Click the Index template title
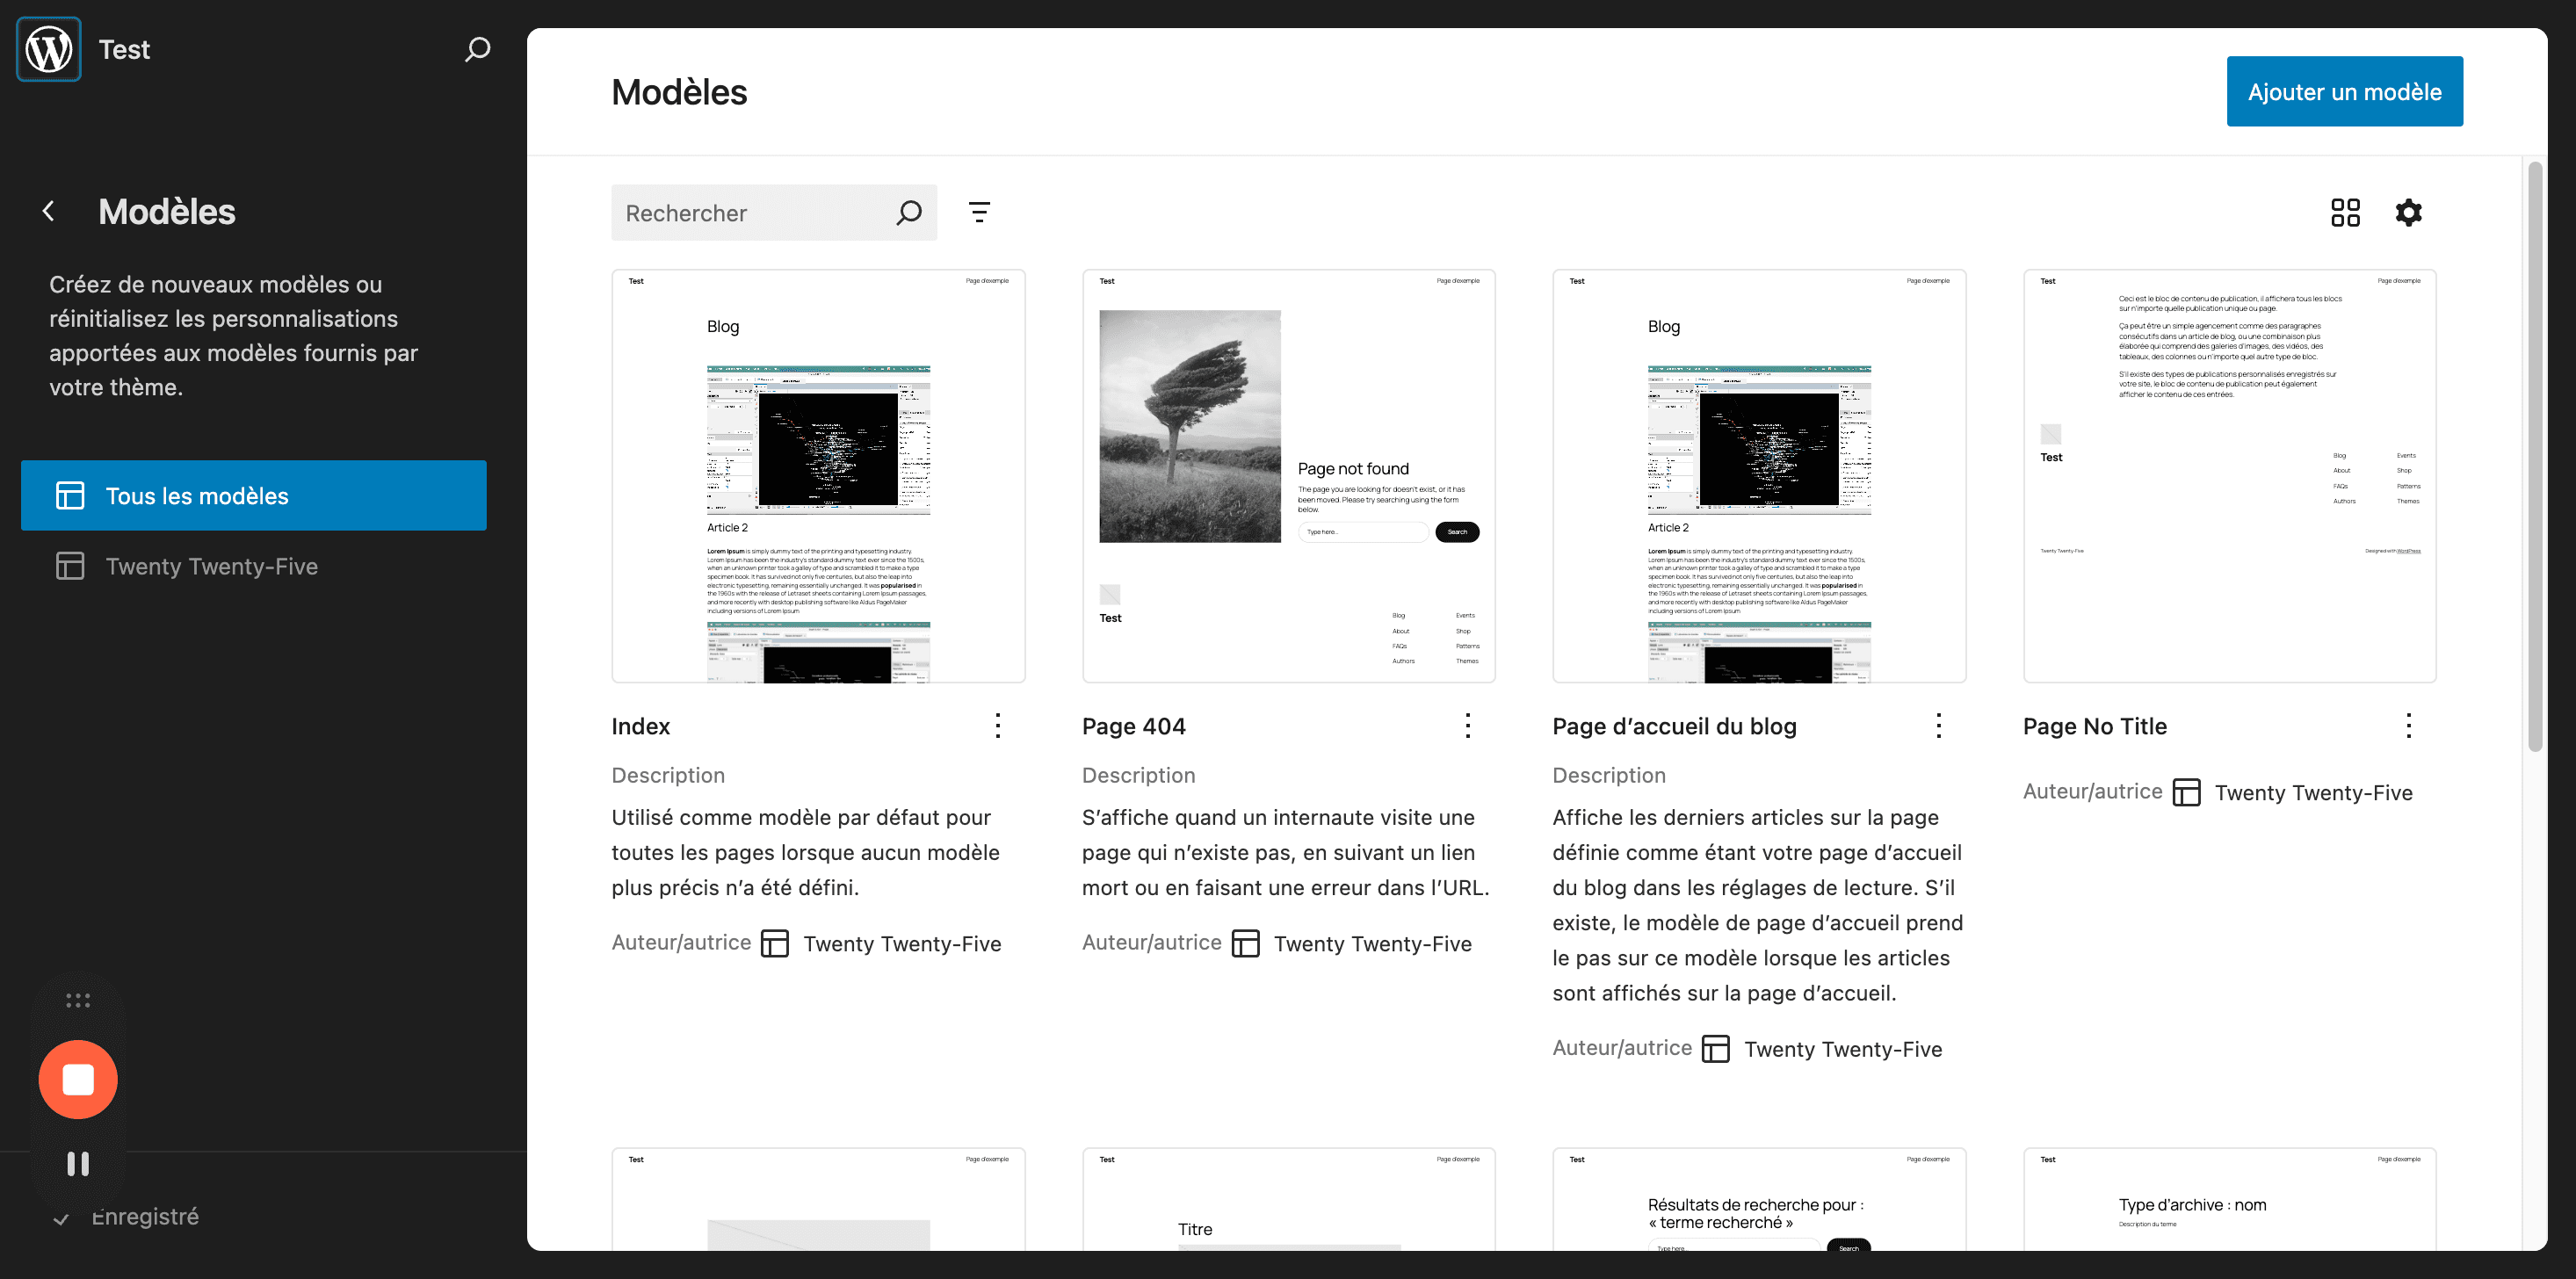The height and width of the screenshot is (1279, 2576). pyautogui.click(x=641, y=726)
